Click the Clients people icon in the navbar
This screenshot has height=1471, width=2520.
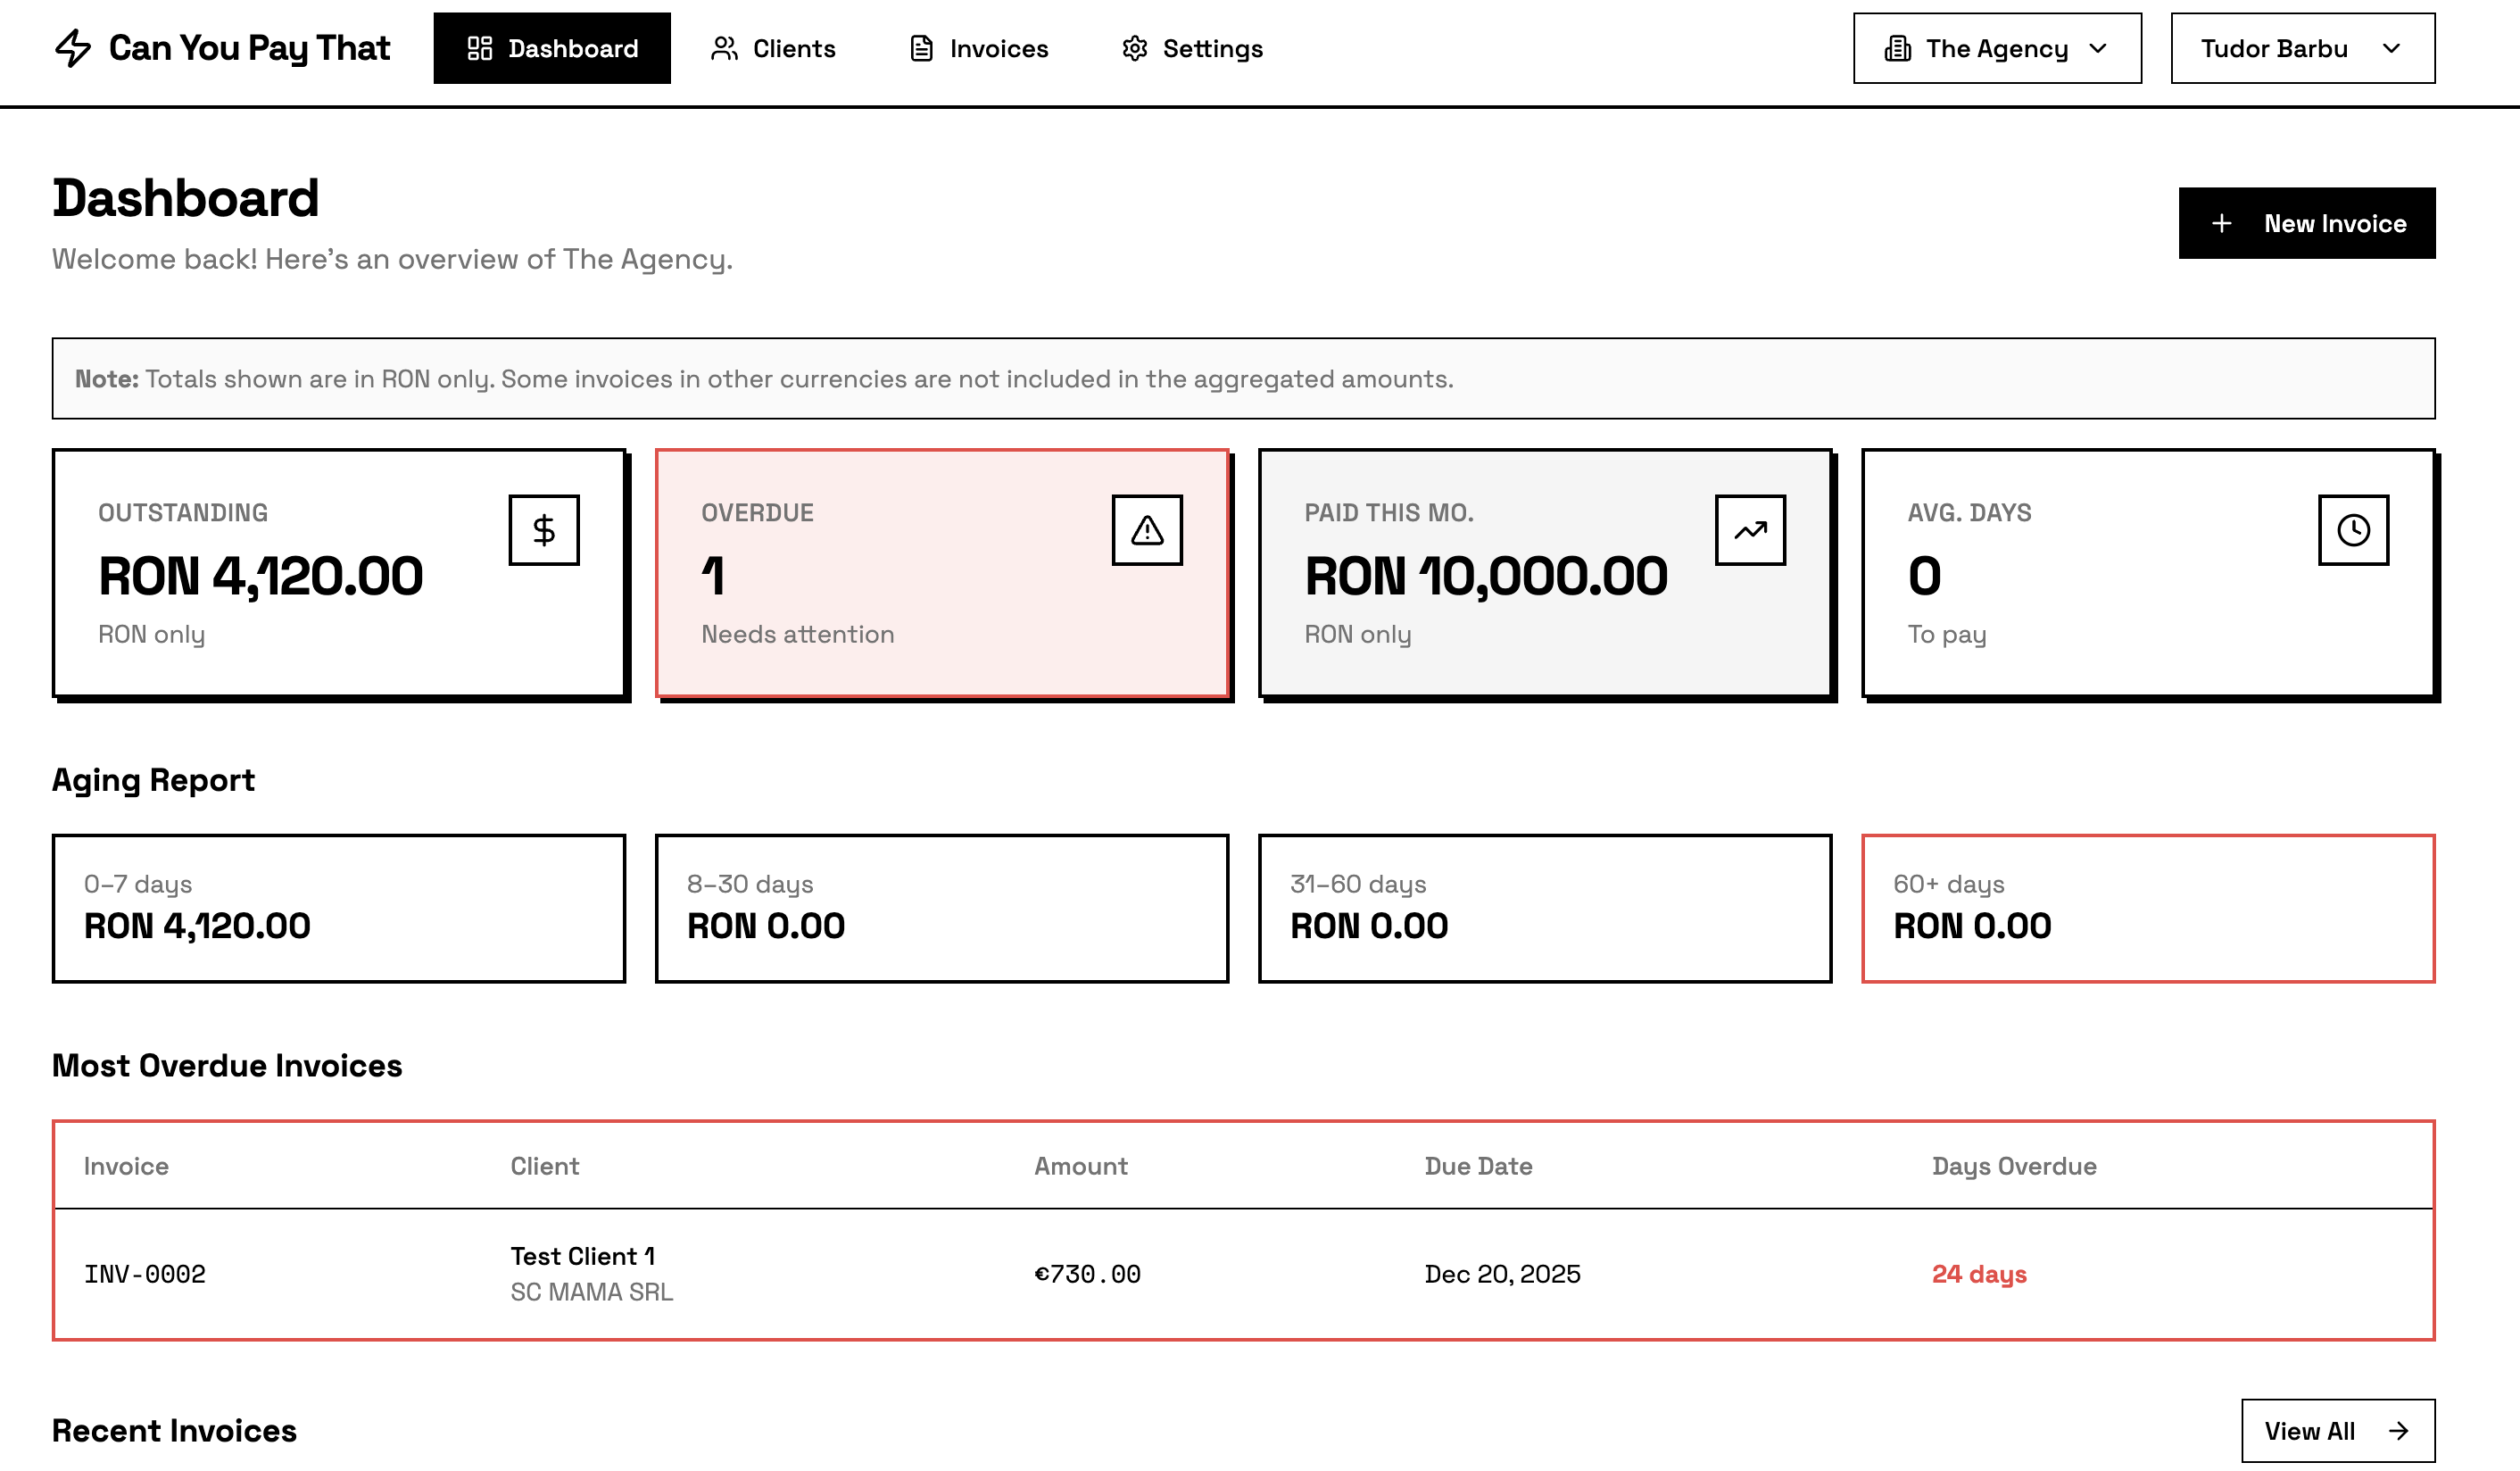point(723,47)
